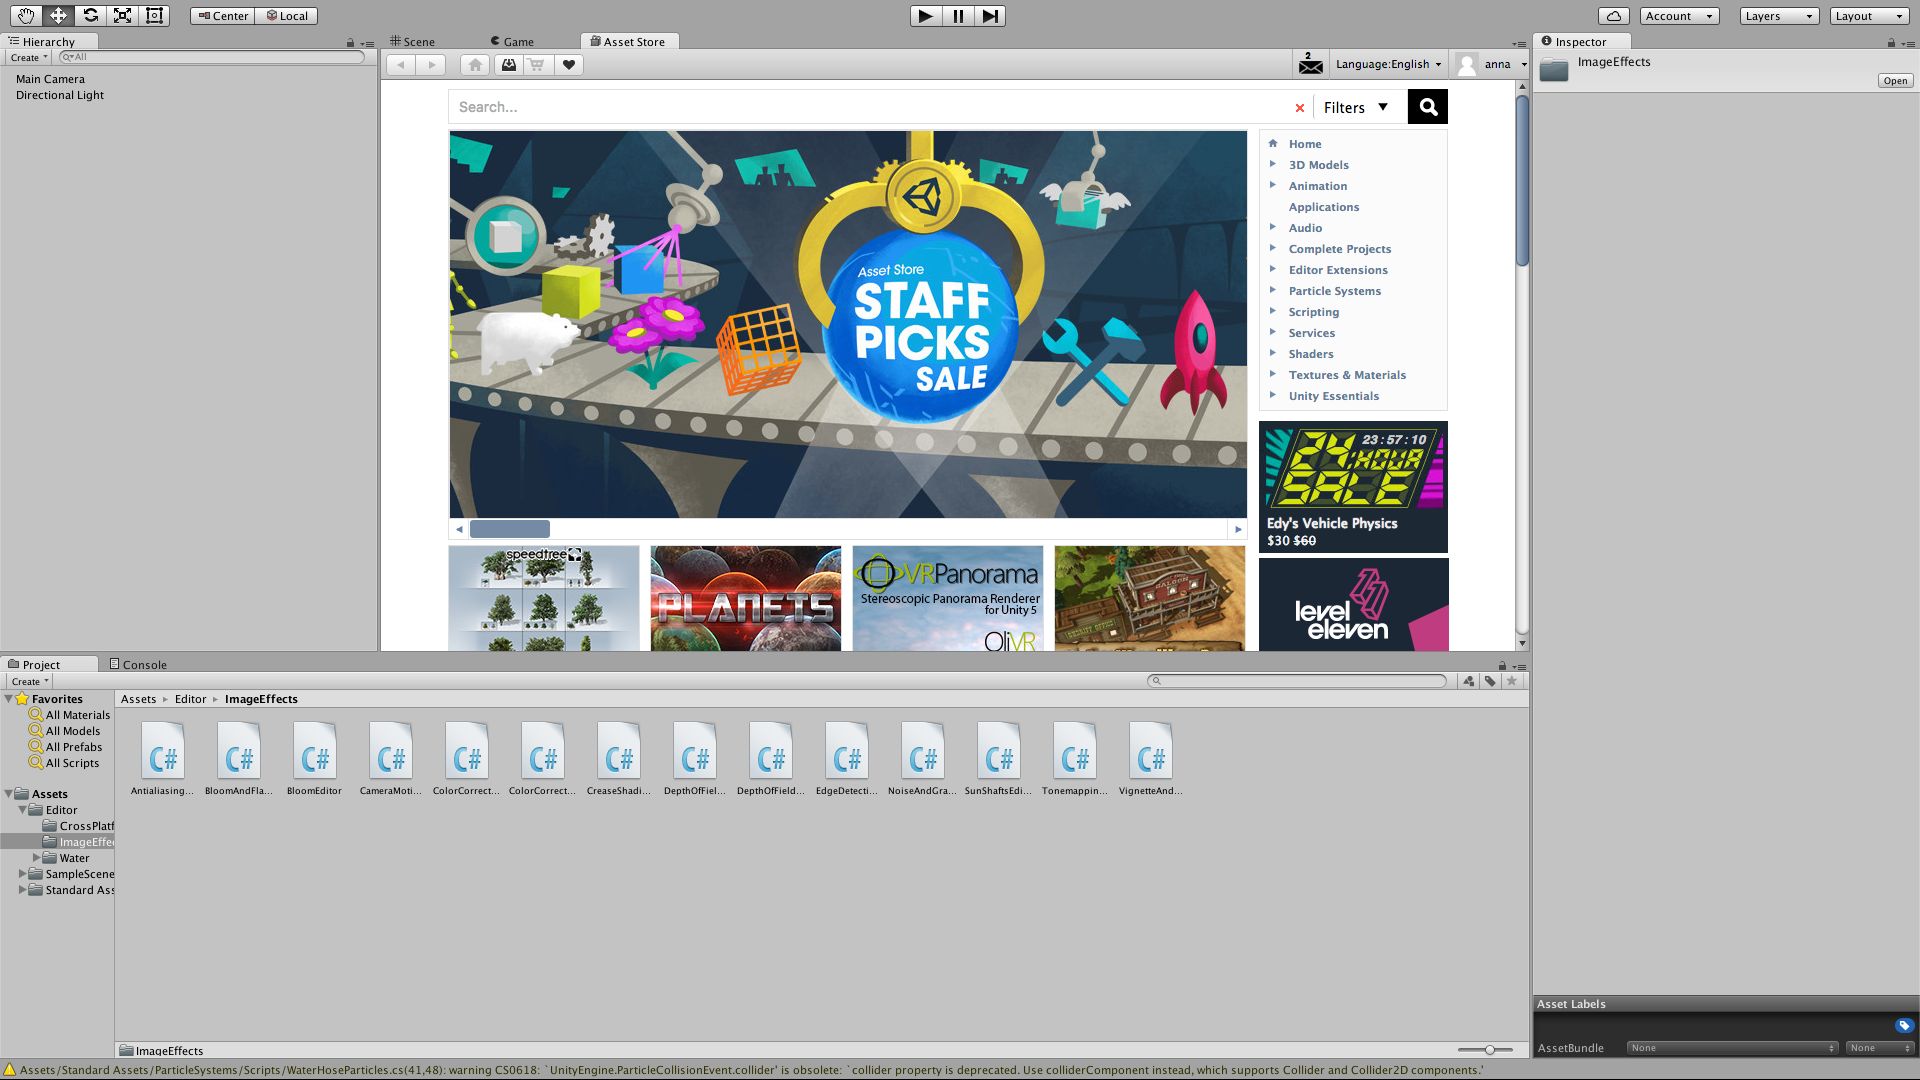Select the Hand tool in toolbar

tap(25, 15)
